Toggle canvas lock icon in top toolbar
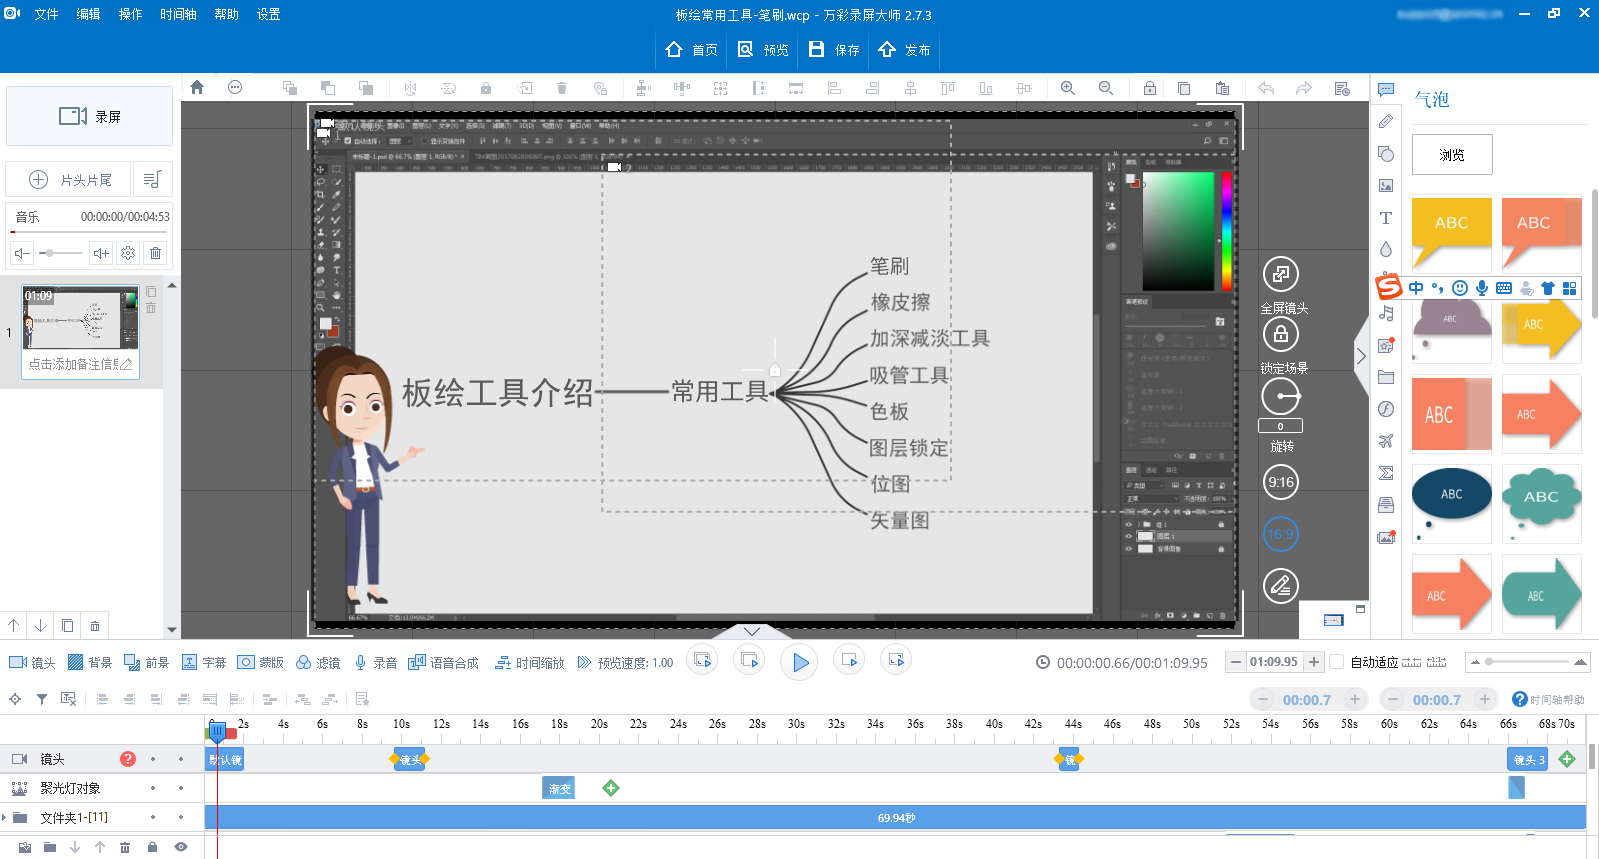The height and width of the screenshot is (859, 1599). [1150, 88]
